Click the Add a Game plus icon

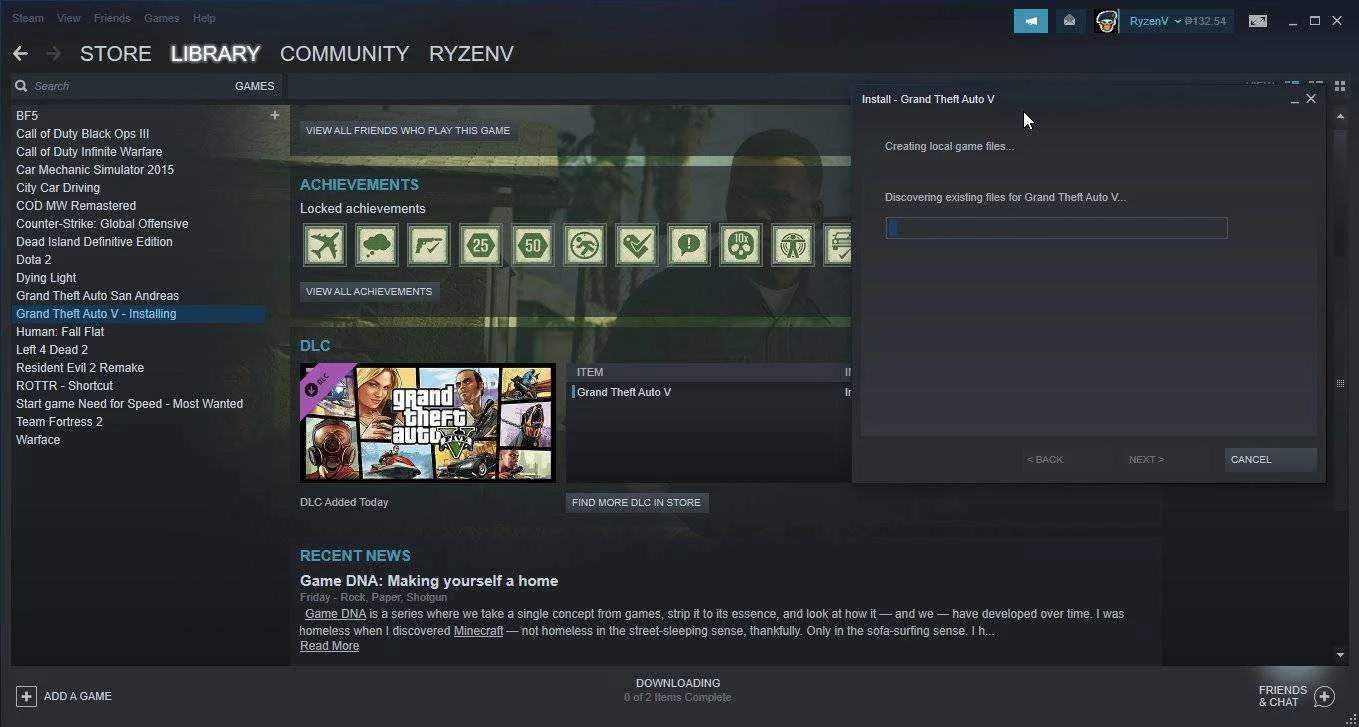(x=26, y=696)
